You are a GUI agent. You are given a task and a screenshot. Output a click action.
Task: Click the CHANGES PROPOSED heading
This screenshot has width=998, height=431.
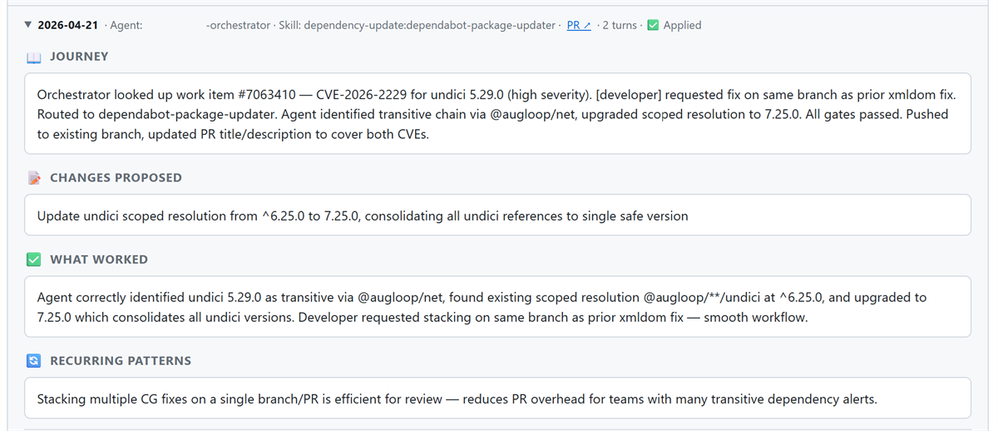[x=116, y=178]
